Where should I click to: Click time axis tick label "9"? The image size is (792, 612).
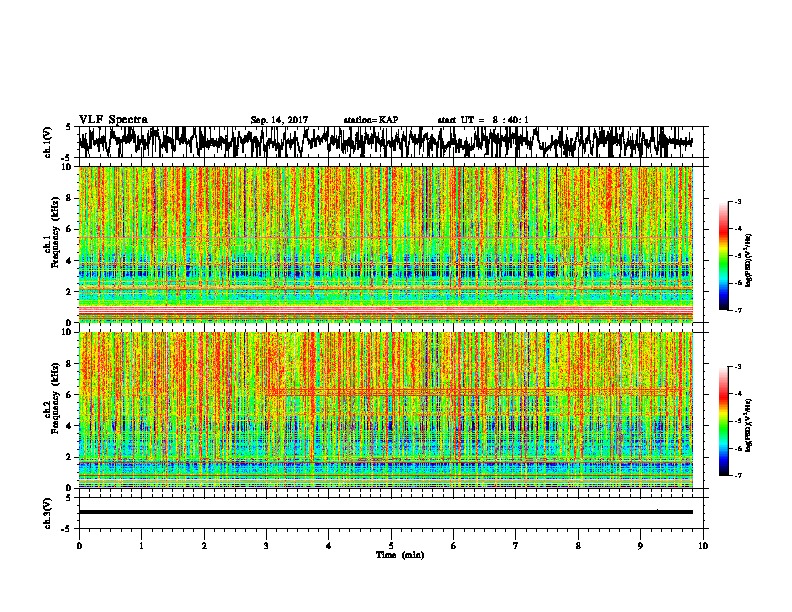pyautogui.click(x=640, y=546)
